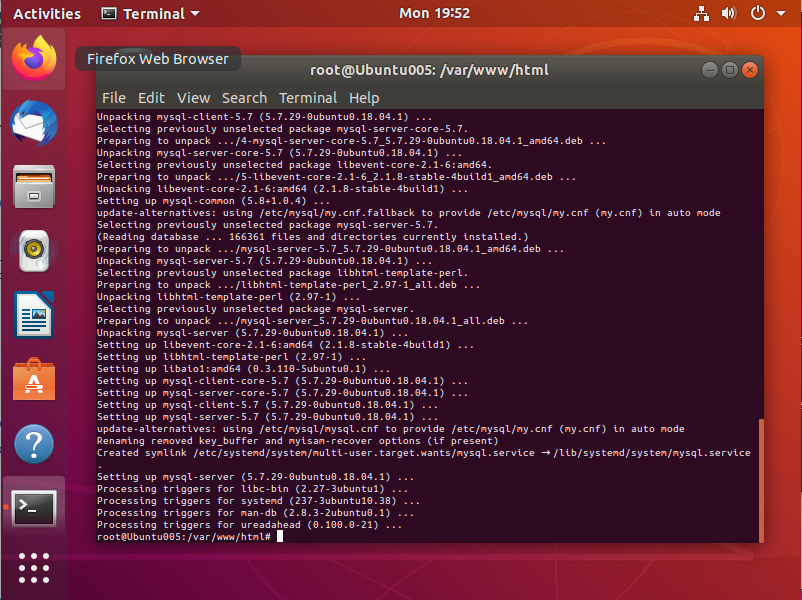
Task: Click 'Processing triggers for ureadahead' line
Action: coord(249,525)
